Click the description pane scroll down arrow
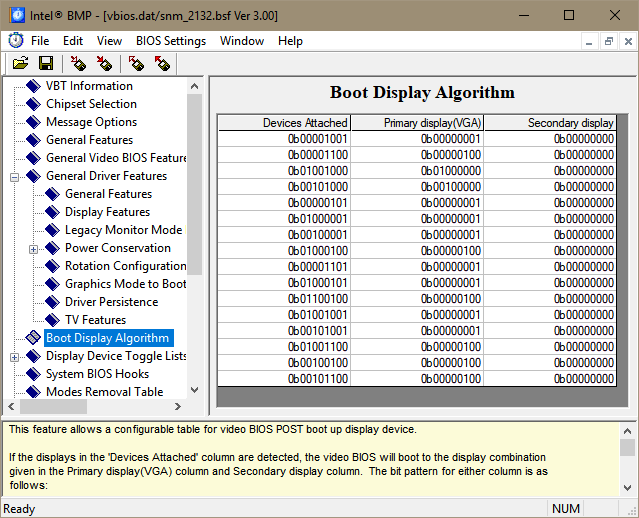 [628, 487]
